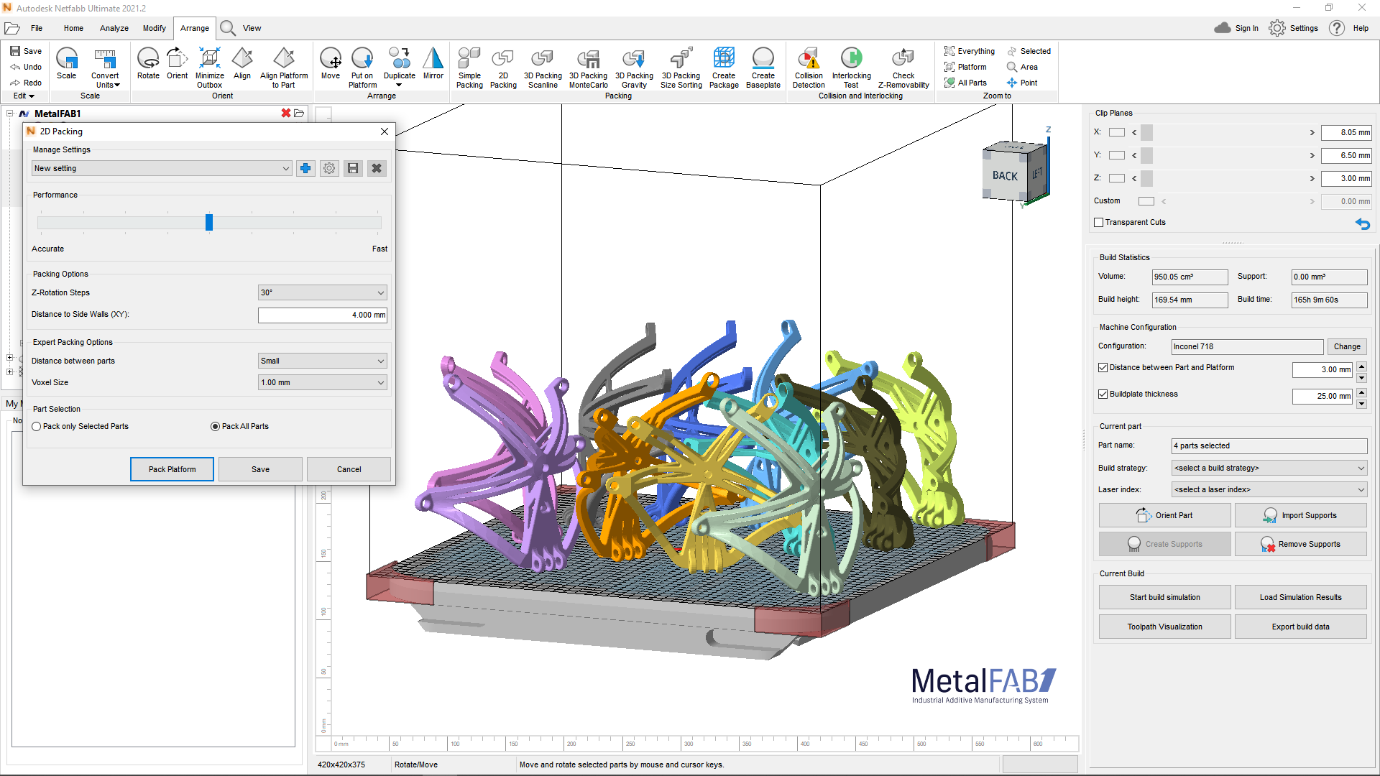This screenshot has width=1380, height=776.
Task: Switch to the Modify tab
Action: 154,28
